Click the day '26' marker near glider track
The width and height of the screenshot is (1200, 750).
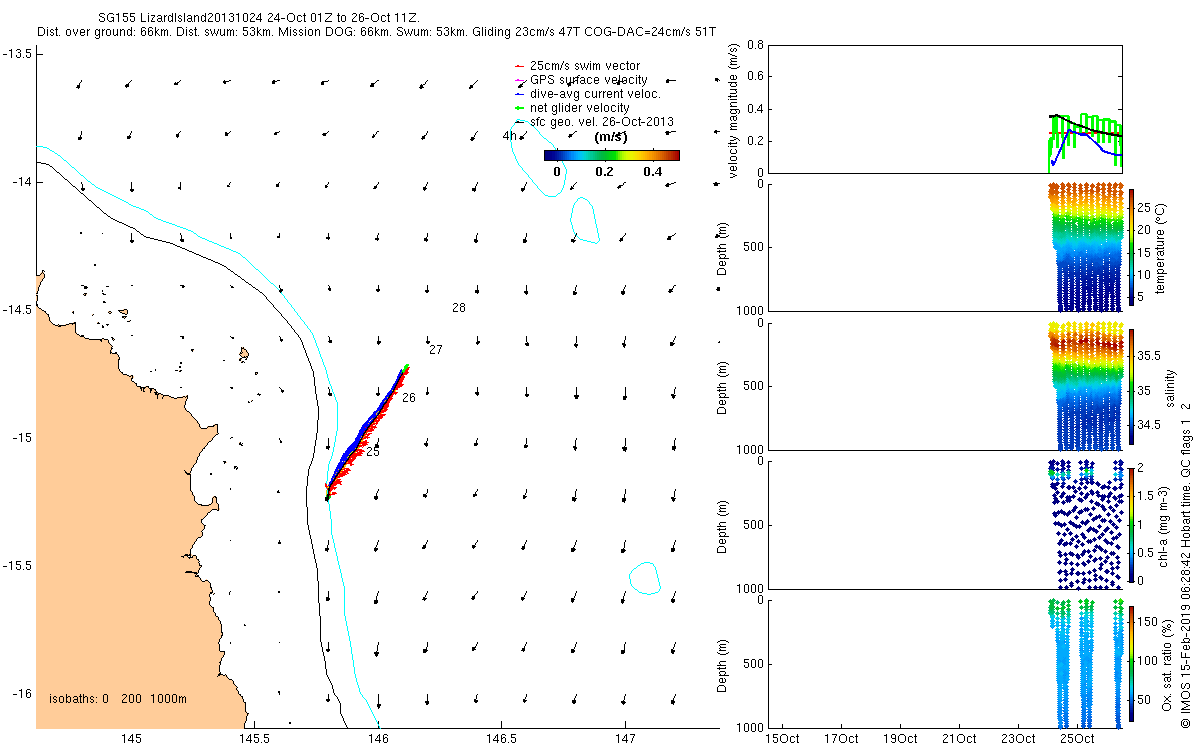pos(409,398)
